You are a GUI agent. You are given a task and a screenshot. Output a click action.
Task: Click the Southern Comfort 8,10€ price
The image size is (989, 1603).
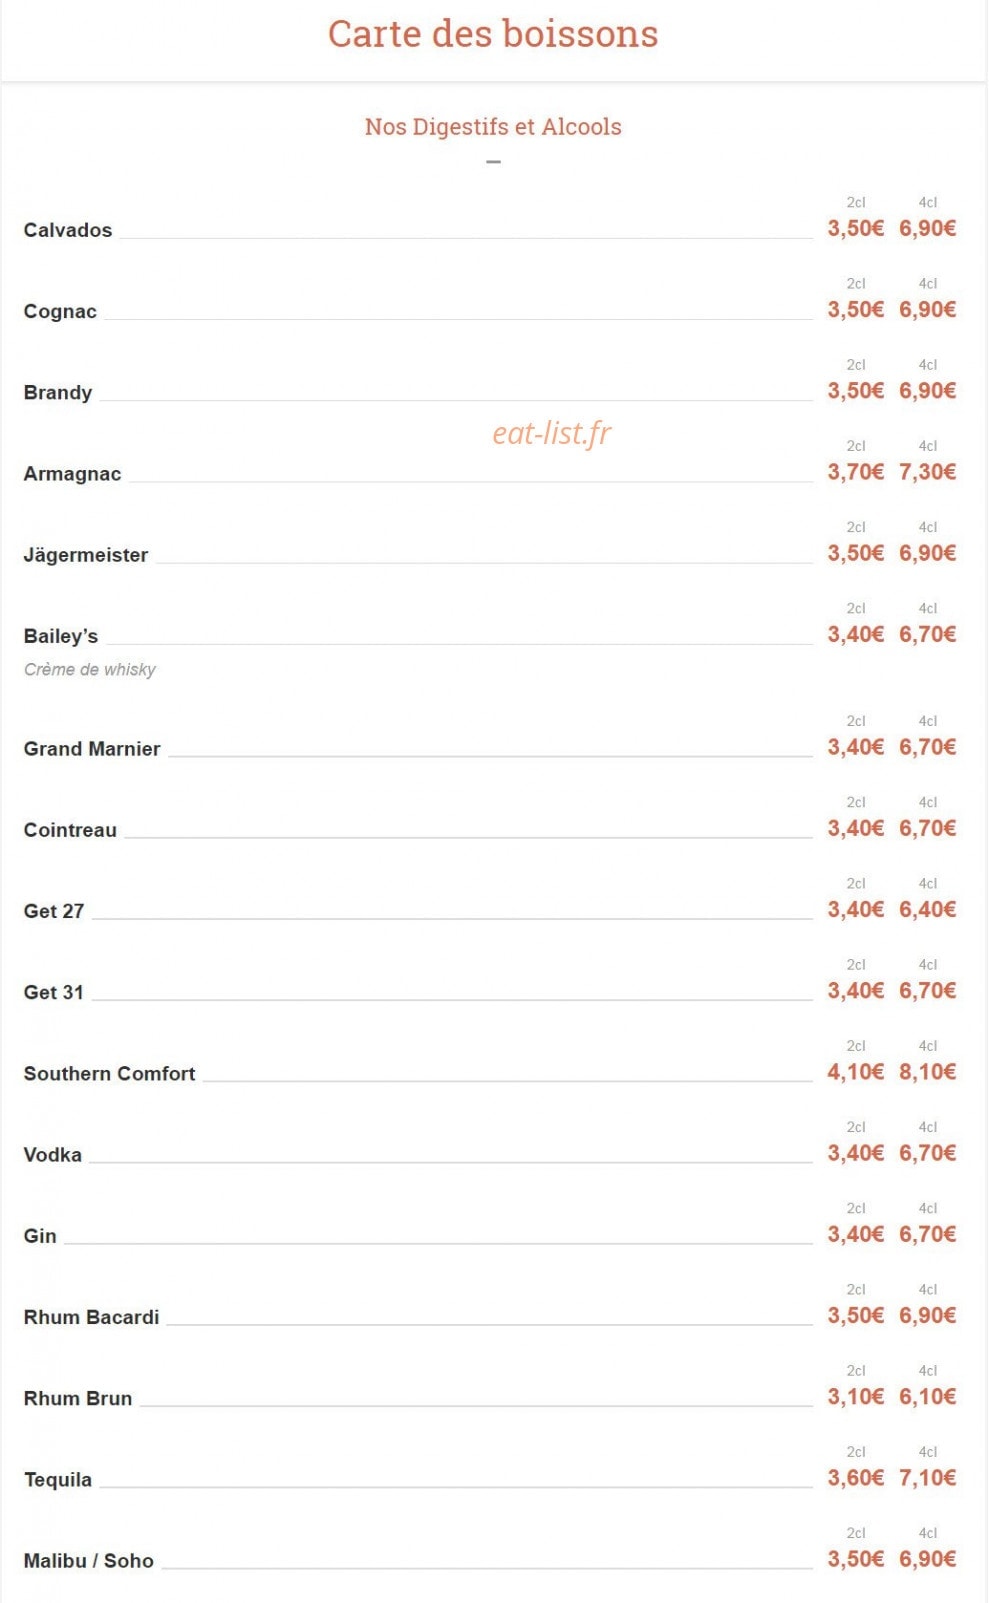(x=928, y=1072)
